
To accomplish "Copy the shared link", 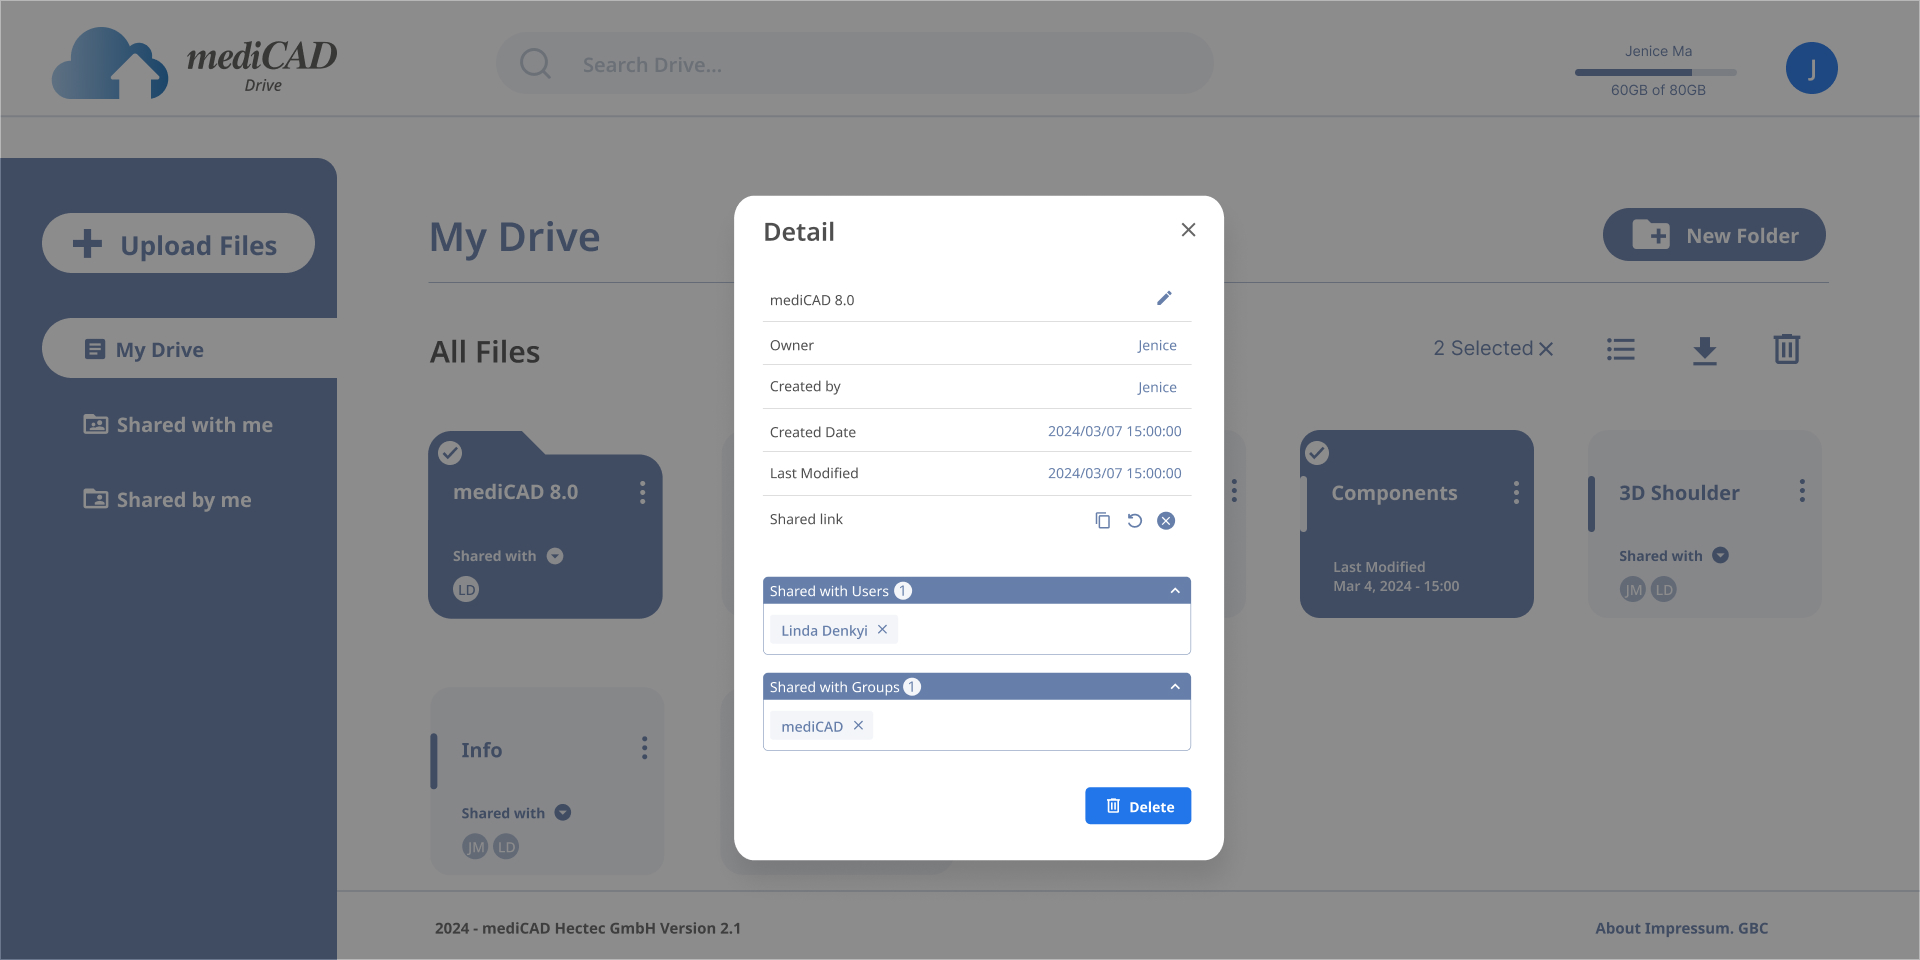I will point(1102,520).
